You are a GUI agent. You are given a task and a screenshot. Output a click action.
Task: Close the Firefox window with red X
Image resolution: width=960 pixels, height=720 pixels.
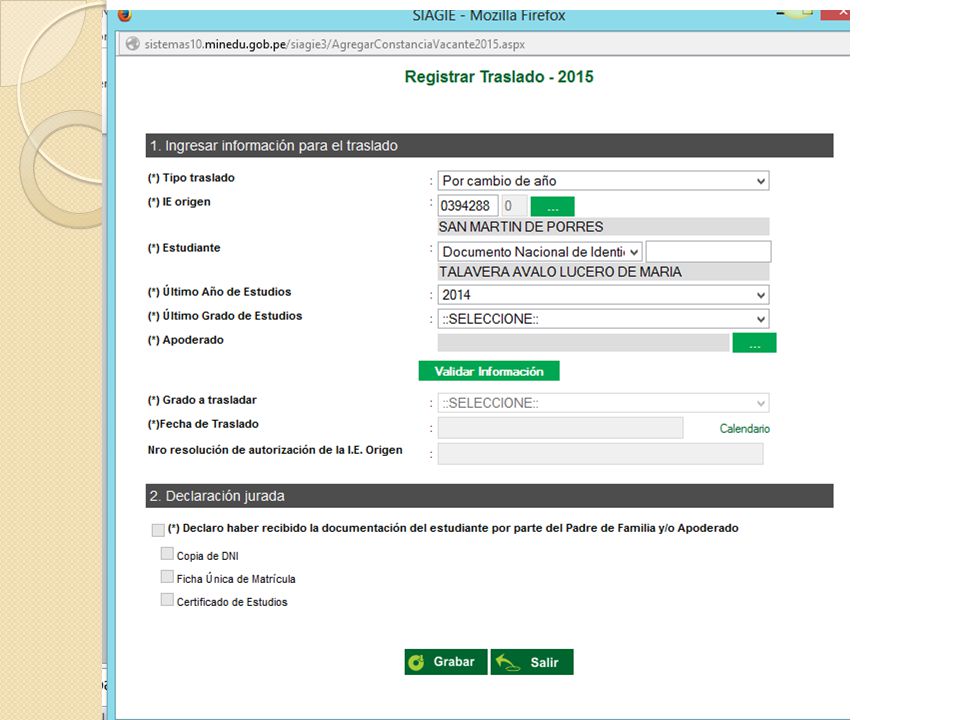click(837, 13)
